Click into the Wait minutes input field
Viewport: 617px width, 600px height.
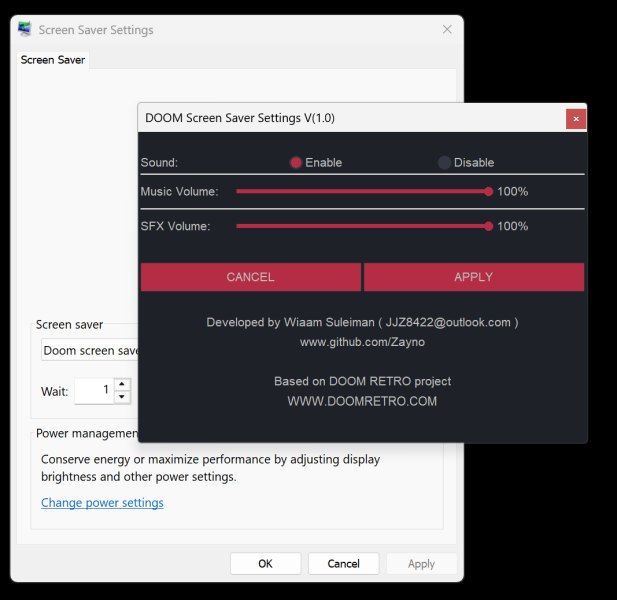tap(93, 391)
